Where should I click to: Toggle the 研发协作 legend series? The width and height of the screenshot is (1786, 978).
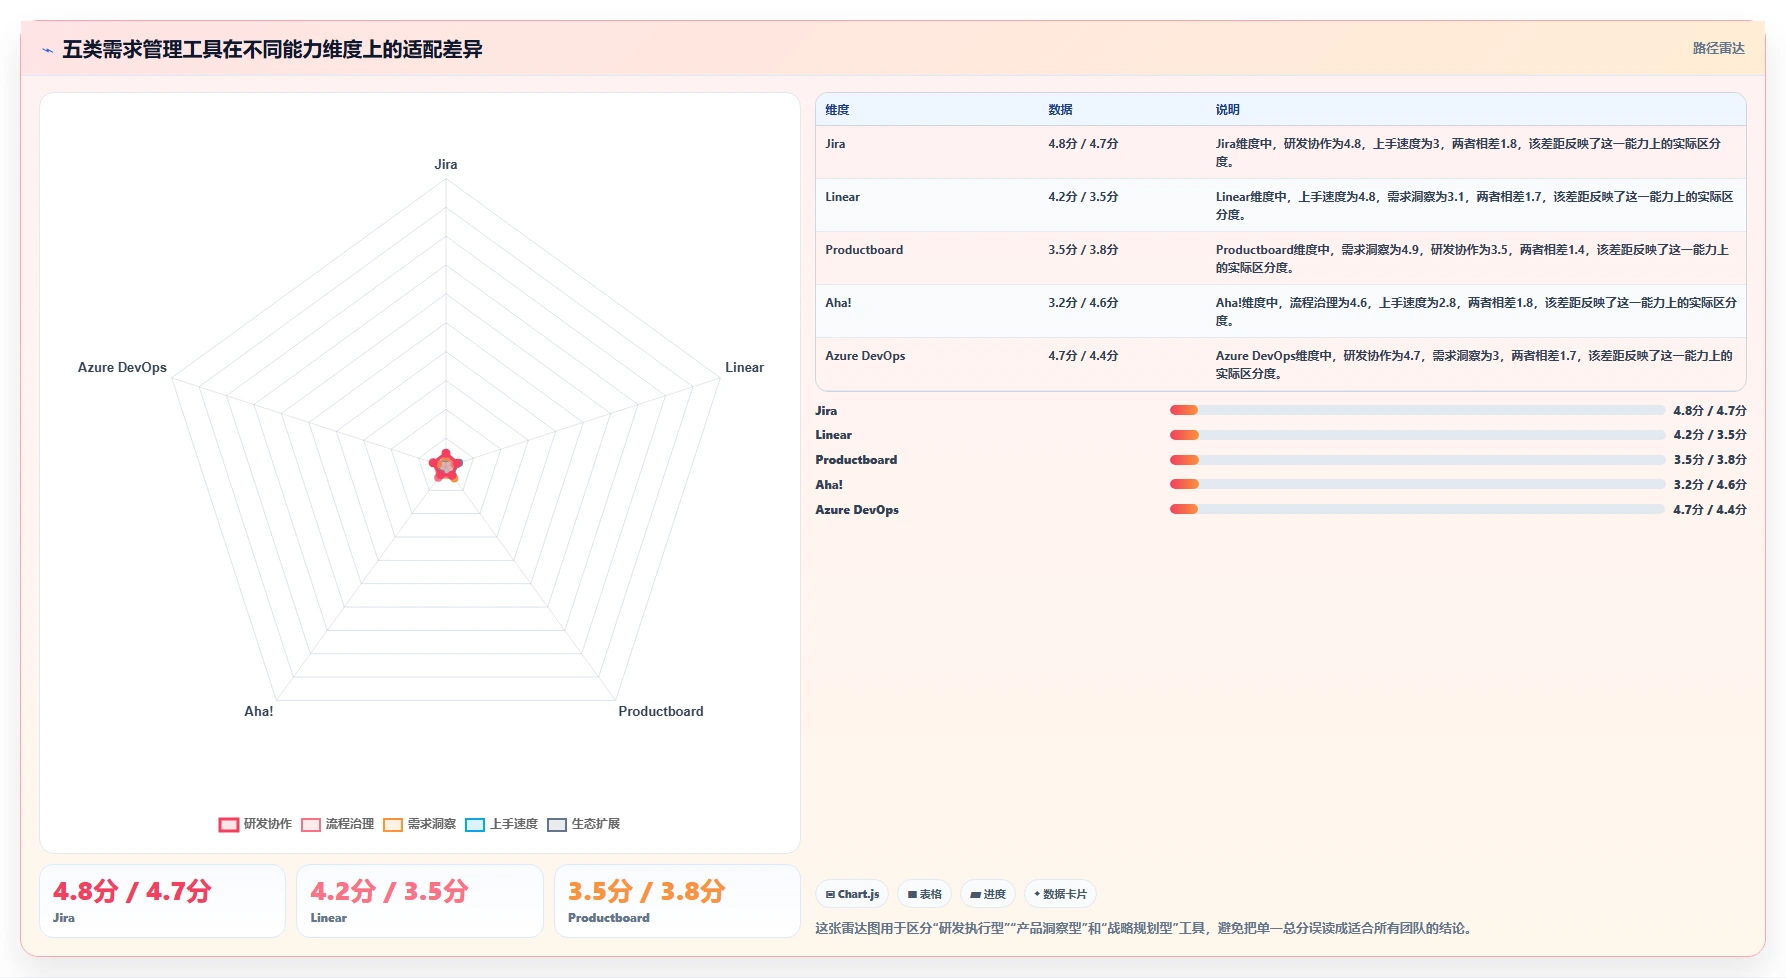(255, 824)
